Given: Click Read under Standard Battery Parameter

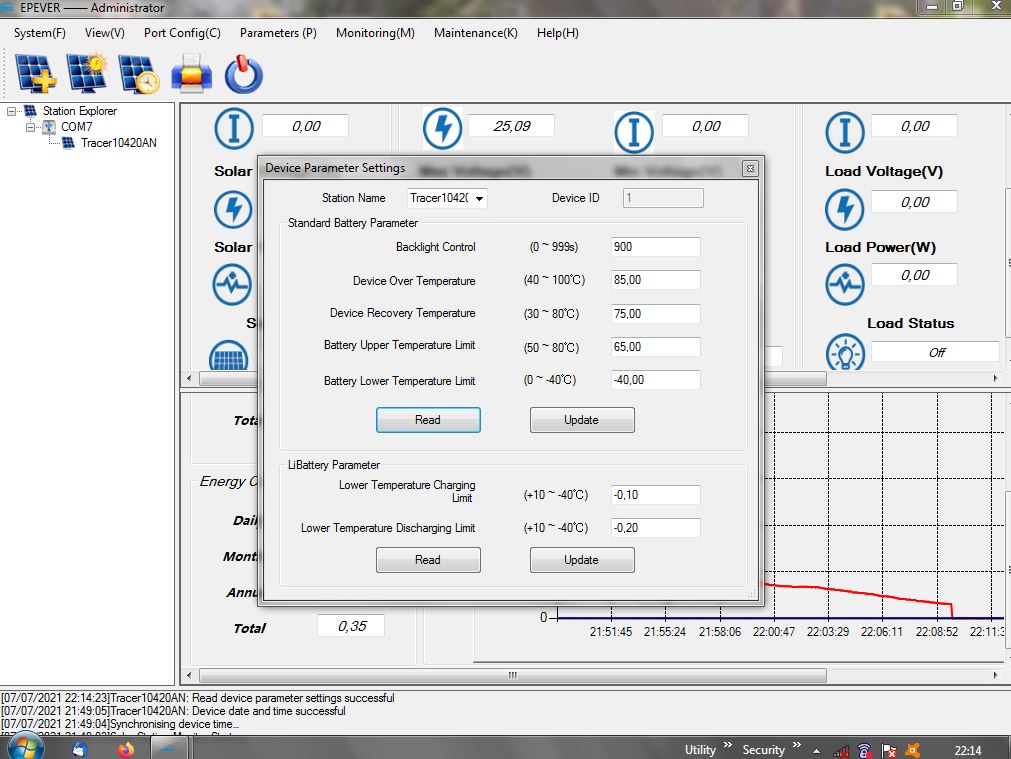Looking at the screenshot, I should click(428, 420).
